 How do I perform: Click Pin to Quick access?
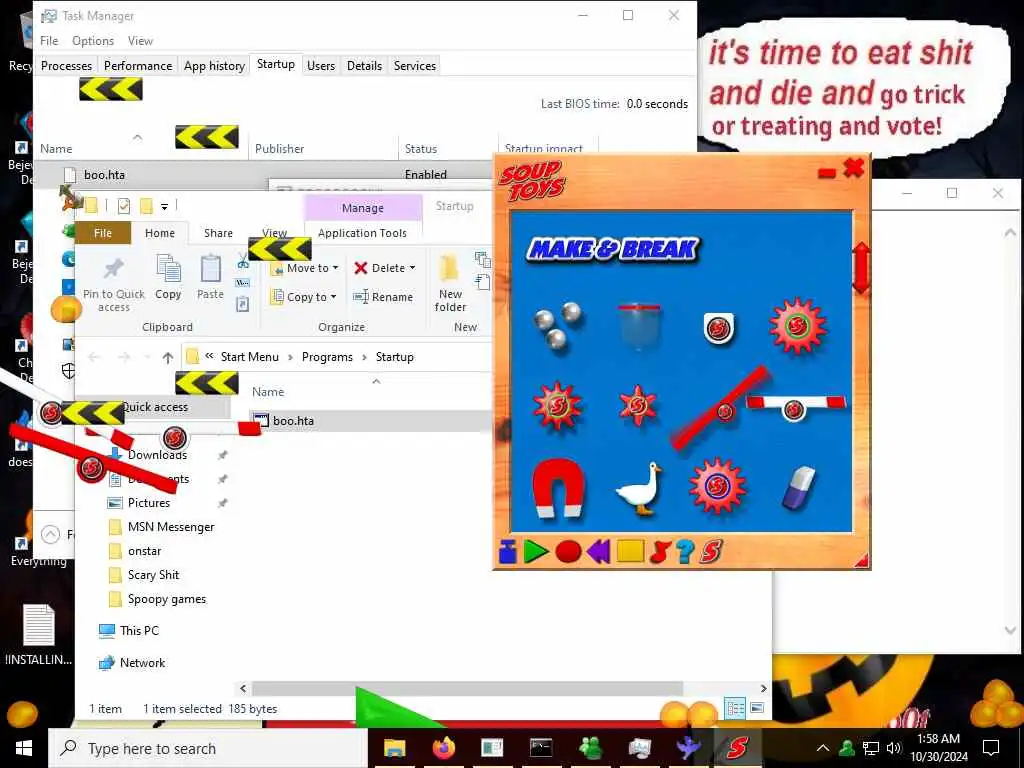tap(114, 284)
